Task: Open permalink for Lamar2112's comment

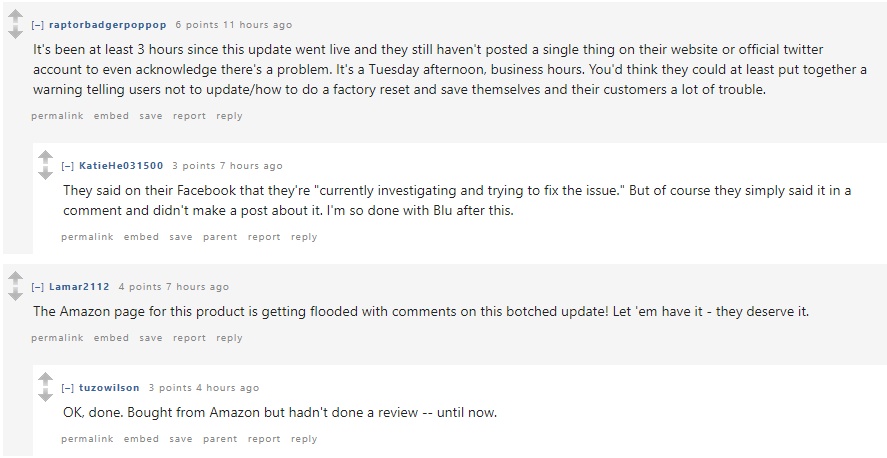Action: pos(57,338)
